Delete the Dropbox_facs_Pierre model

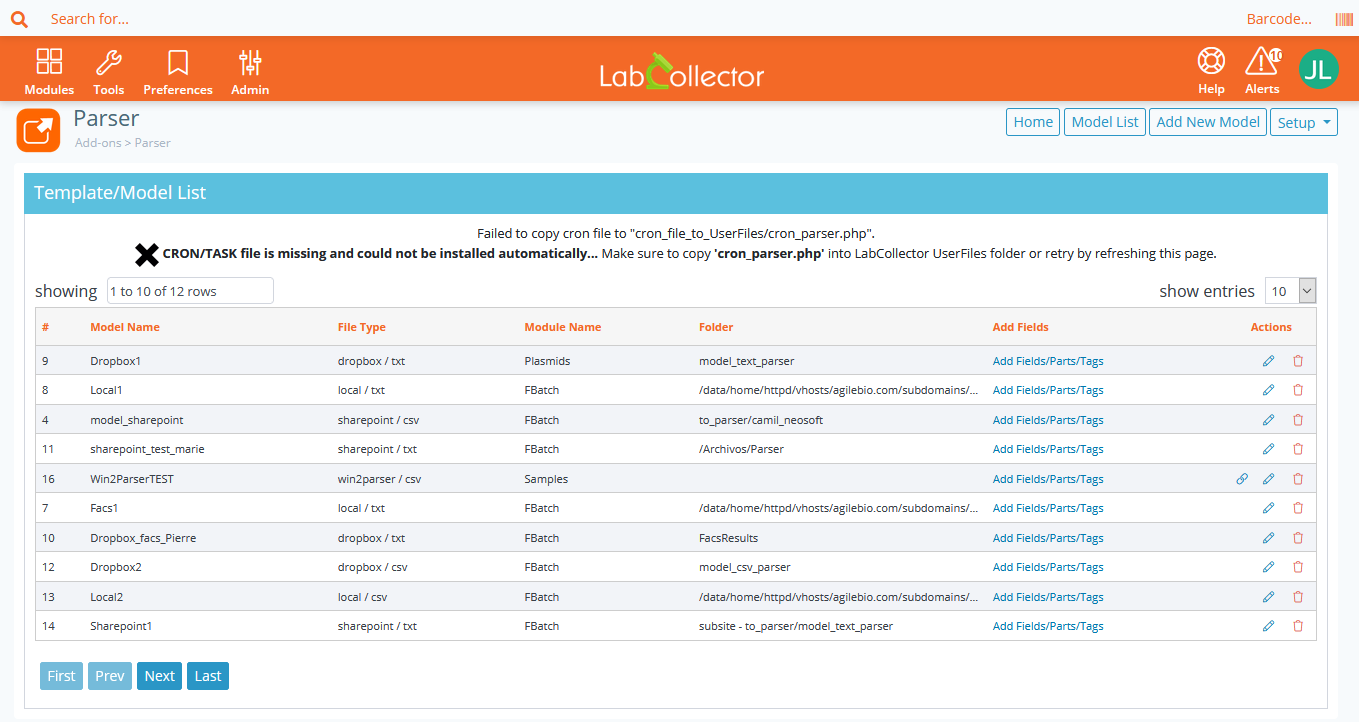click(1298, 538)
